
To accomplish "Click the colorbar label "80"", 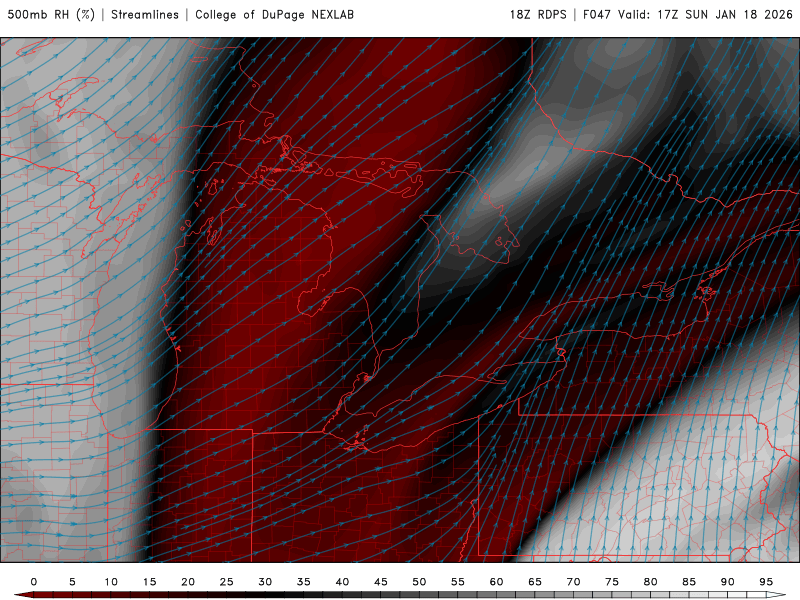I will pyautogui.click(x=651, y=582).
